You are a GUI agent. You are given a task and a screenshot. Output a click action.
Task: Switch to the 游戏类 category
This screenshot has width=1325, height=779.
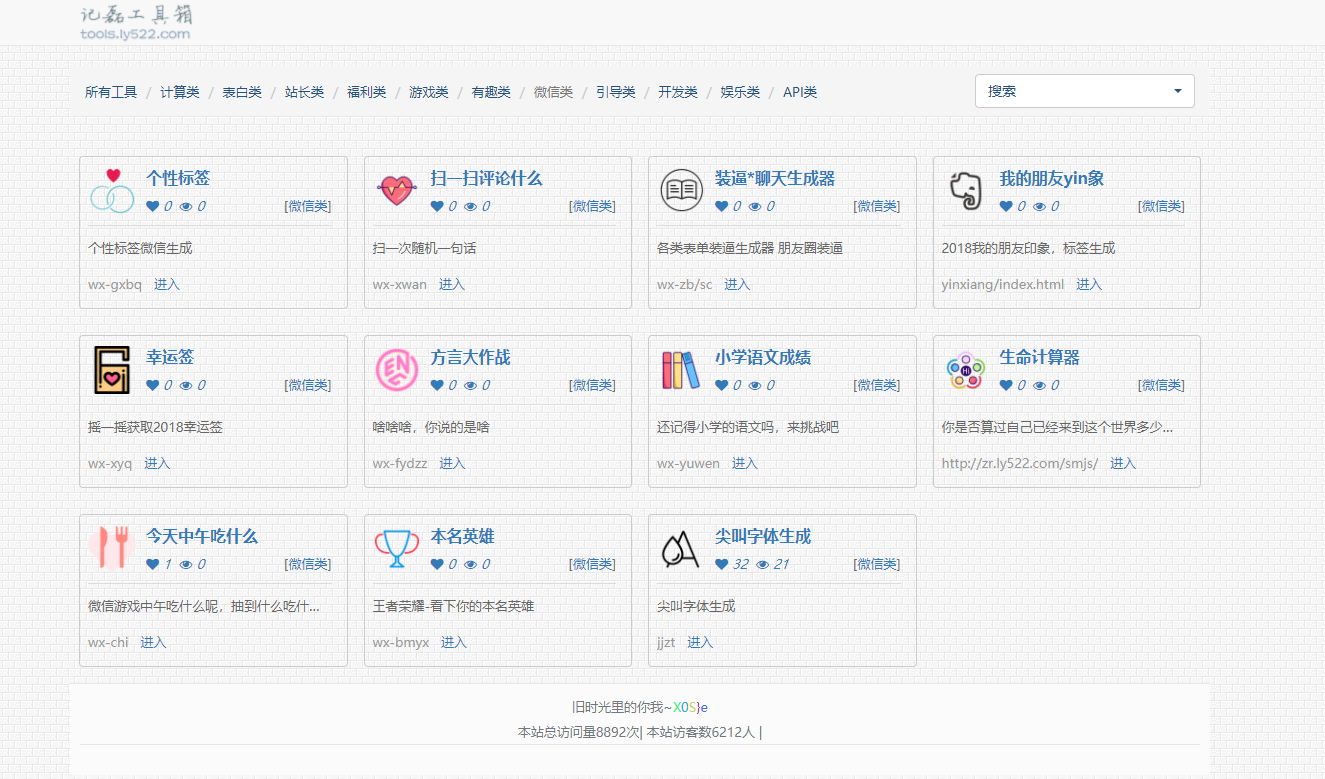(428, 91)
